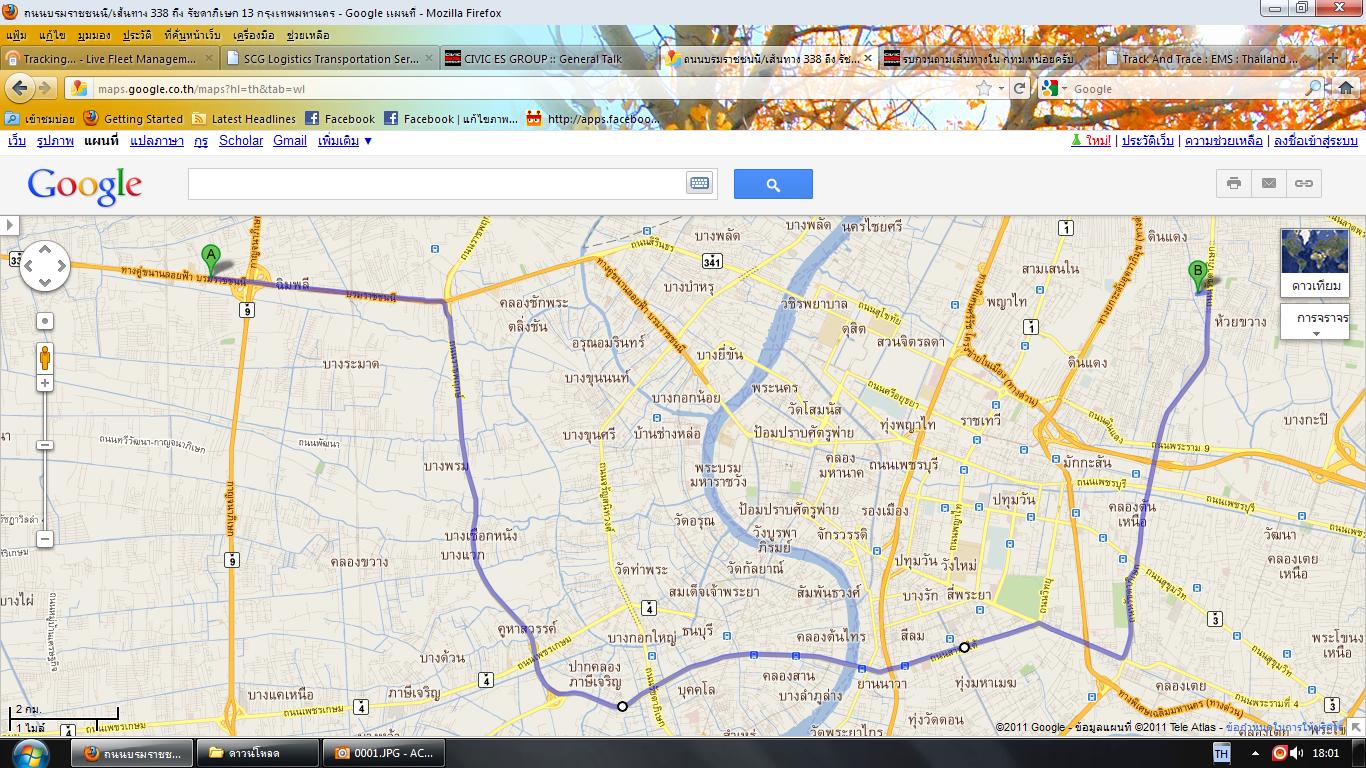Click the volume speaker icon in tray
This screenshot has height=768, width=1366.
(1297, 753)
